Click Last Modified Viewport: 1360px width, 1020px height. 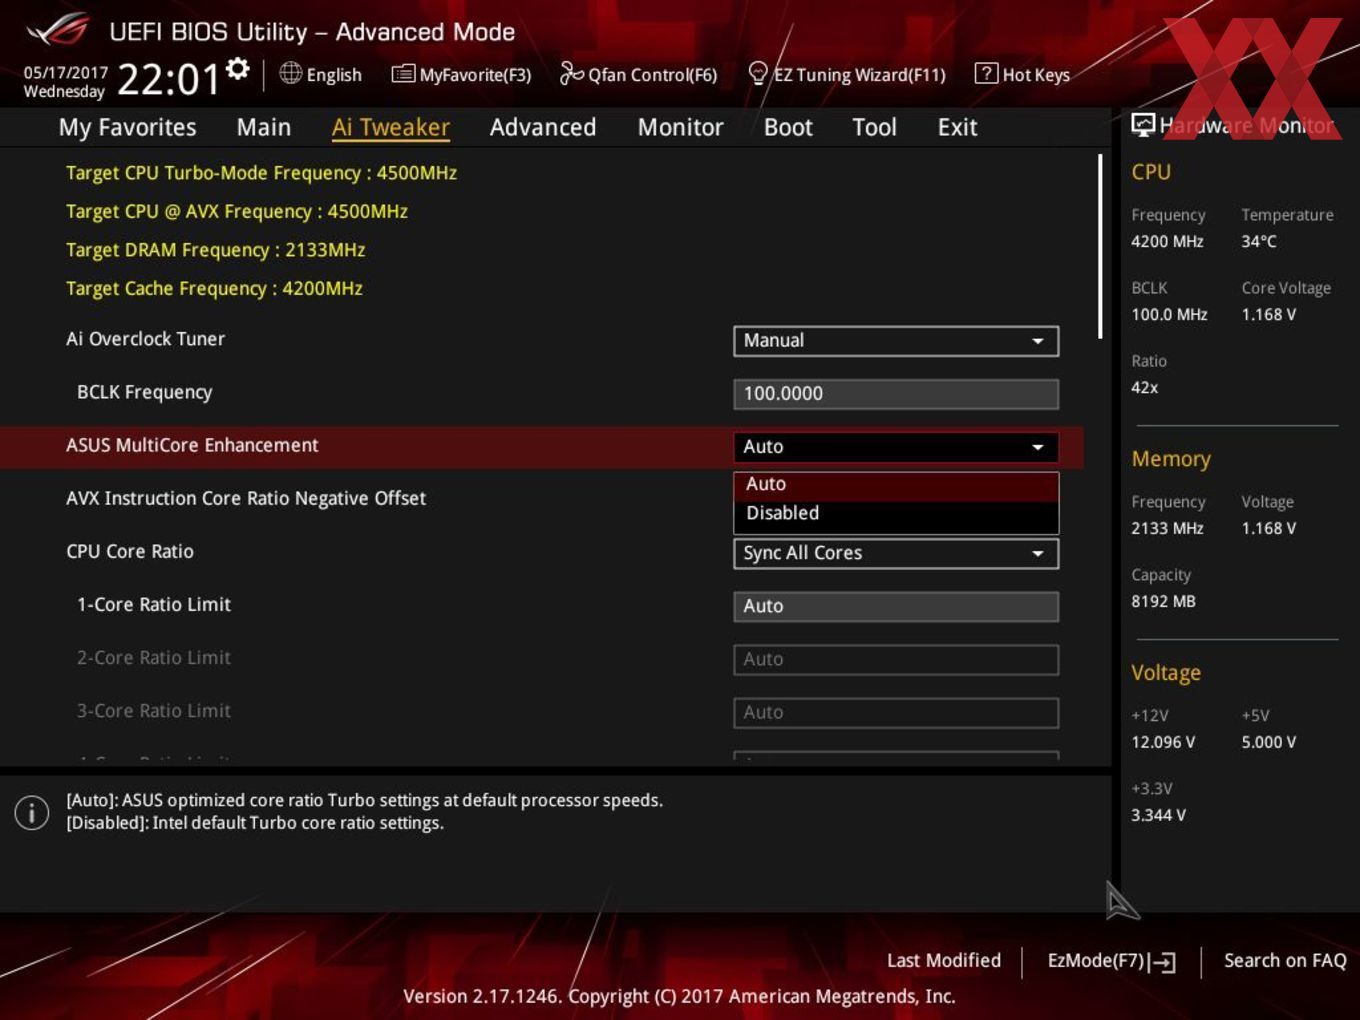click(x=943, y=961)
